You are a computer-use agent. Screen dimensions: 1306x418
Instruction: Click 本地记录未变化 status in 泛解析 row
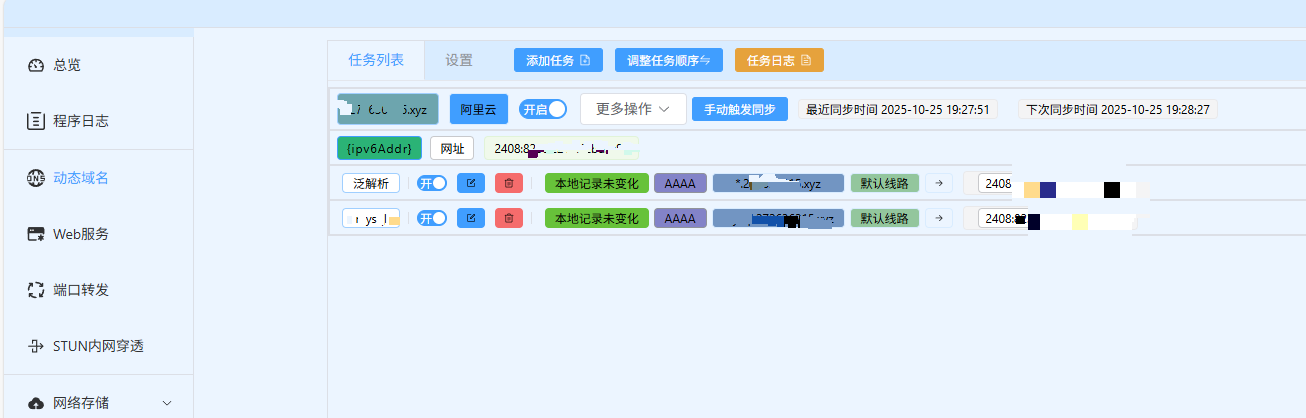pyautogui.click(x=597, y=183)
